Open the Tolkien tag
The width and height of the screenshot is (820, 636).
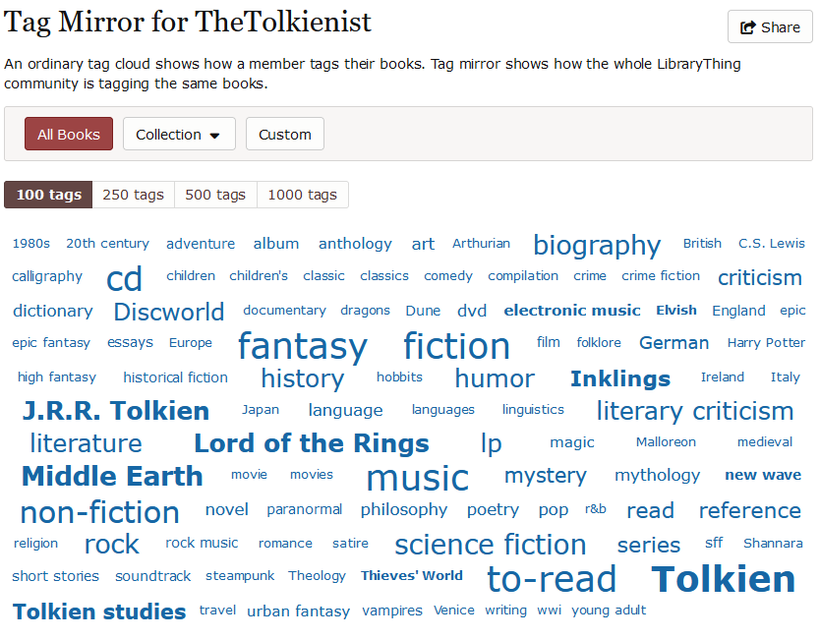coord(723,579)
